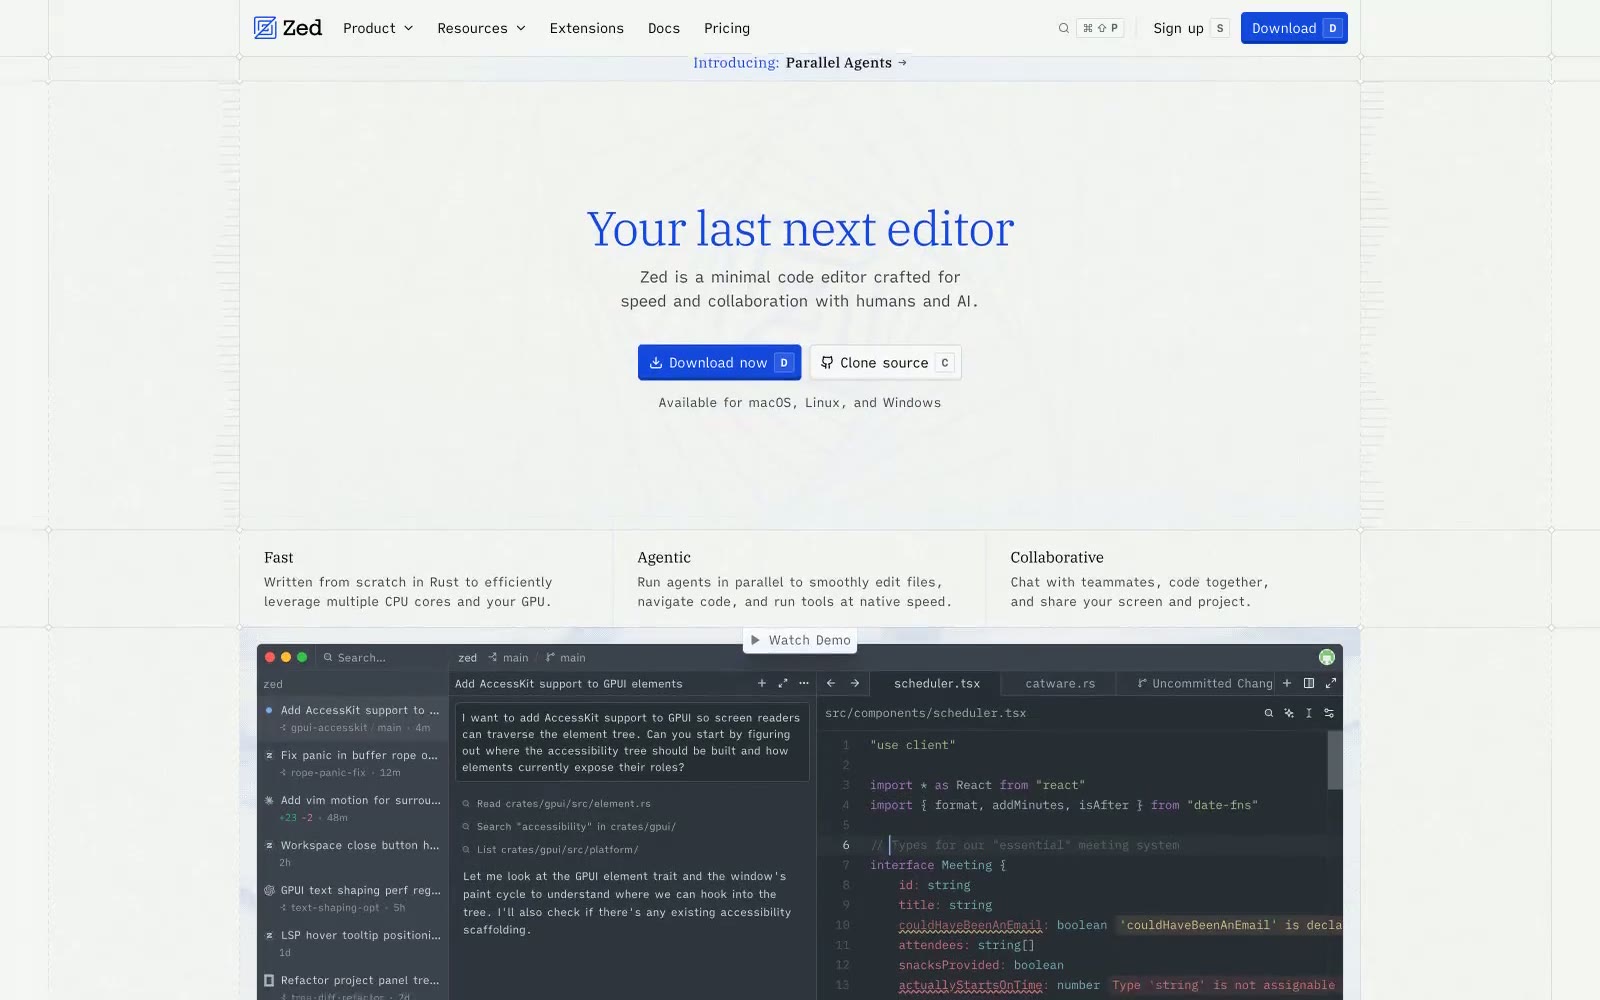
Task: Click the green user avatar in the editor title bar
Action: tap(1327, 657)
